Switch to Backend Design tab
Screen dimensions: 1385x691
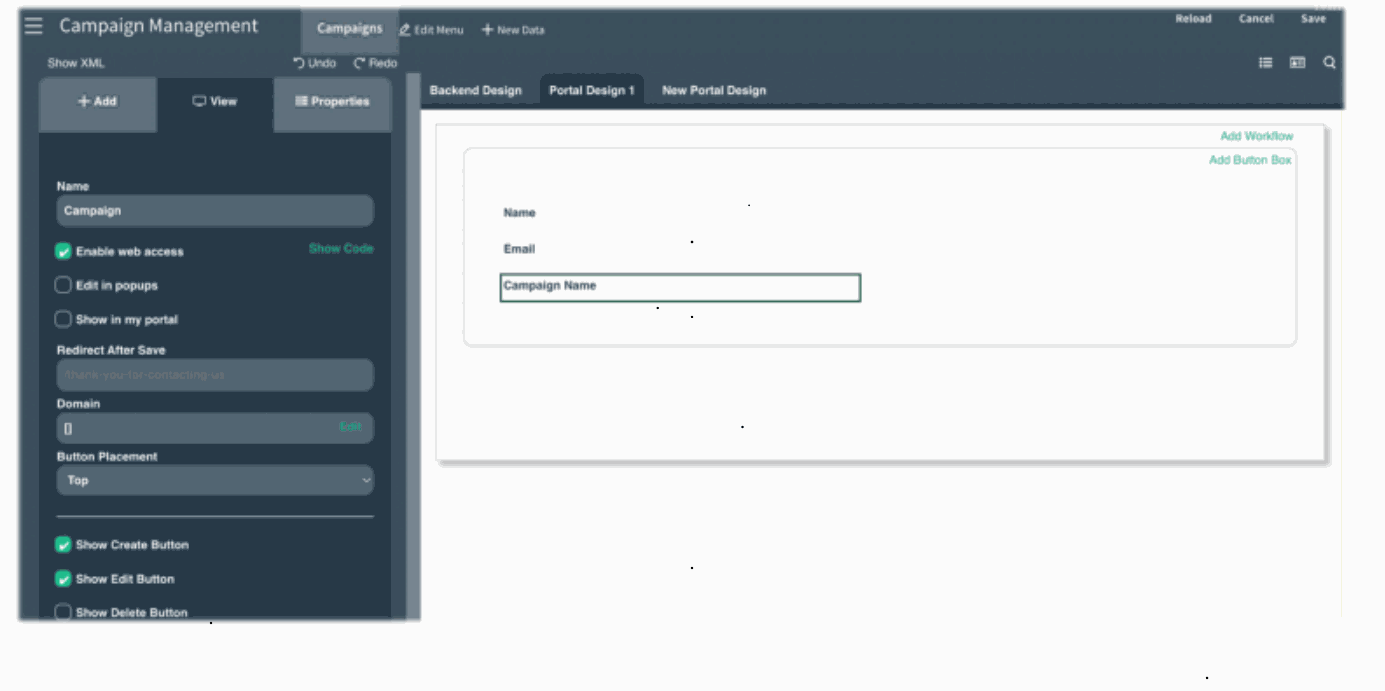[x=475, y=91]
